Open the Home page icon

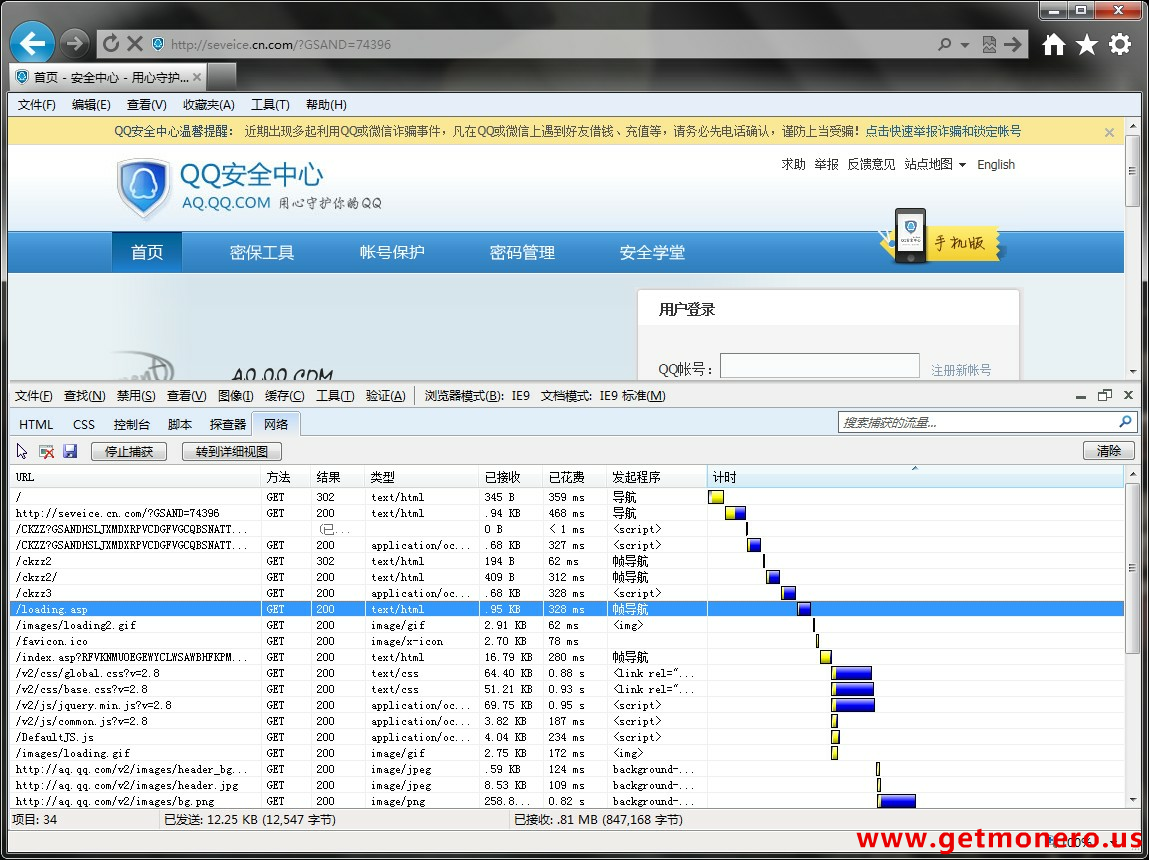pos(1053,45)
